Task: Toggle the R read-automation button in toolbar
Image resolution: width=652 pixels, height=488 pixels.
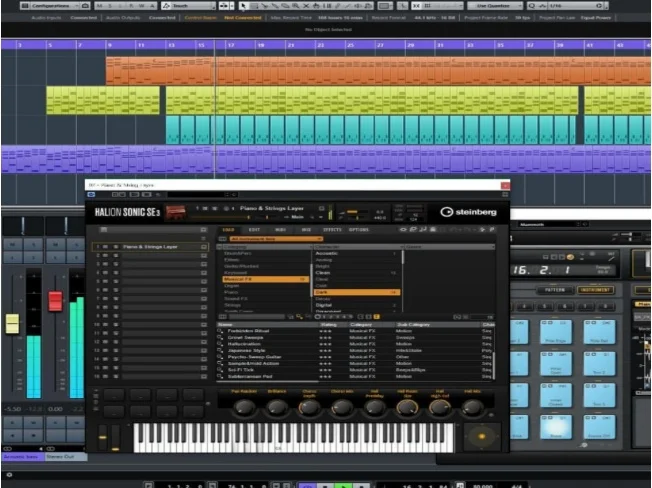Action: pos(131,6)
